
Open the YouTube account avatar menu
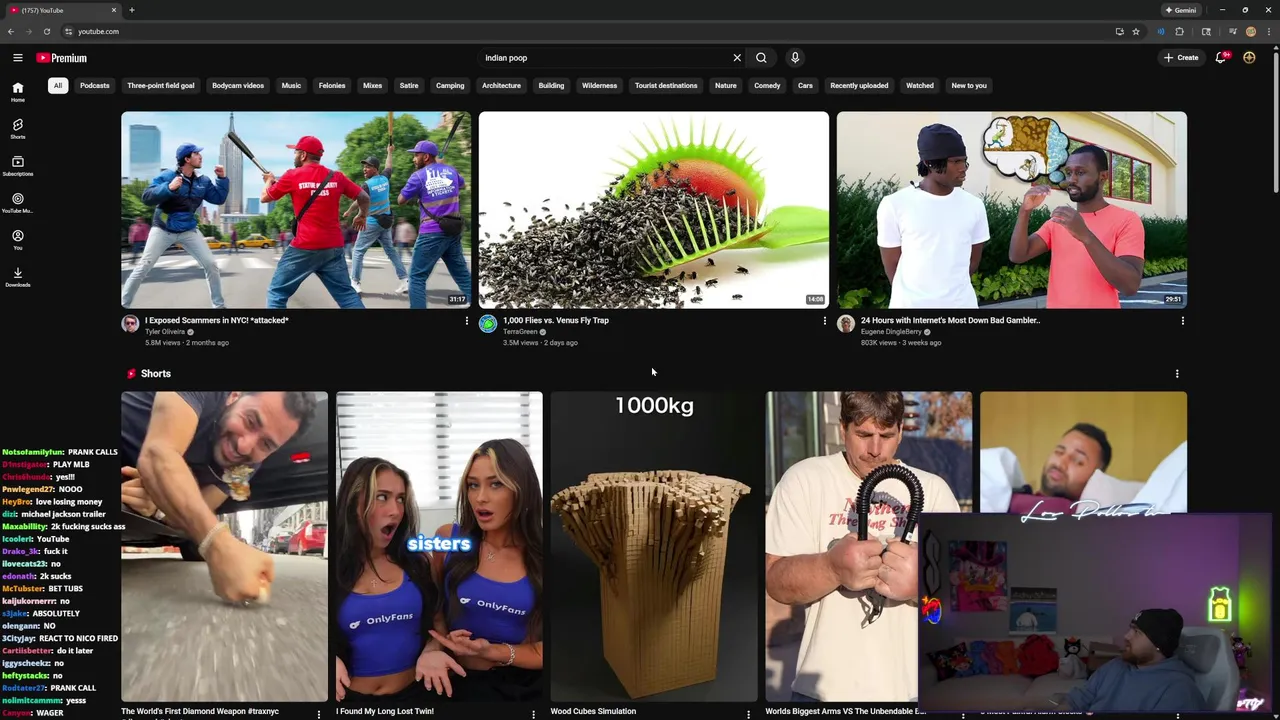tap(1249, 58)
